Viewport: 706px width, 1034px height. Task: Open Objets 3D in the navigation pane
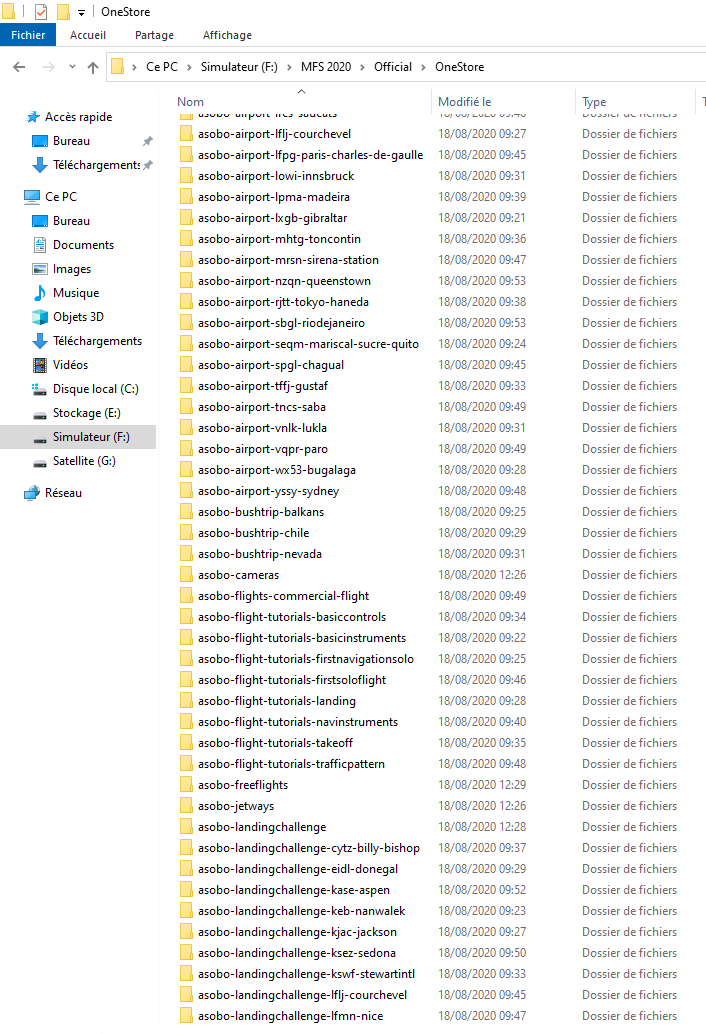pyautogui.click(x=78, y=317)
